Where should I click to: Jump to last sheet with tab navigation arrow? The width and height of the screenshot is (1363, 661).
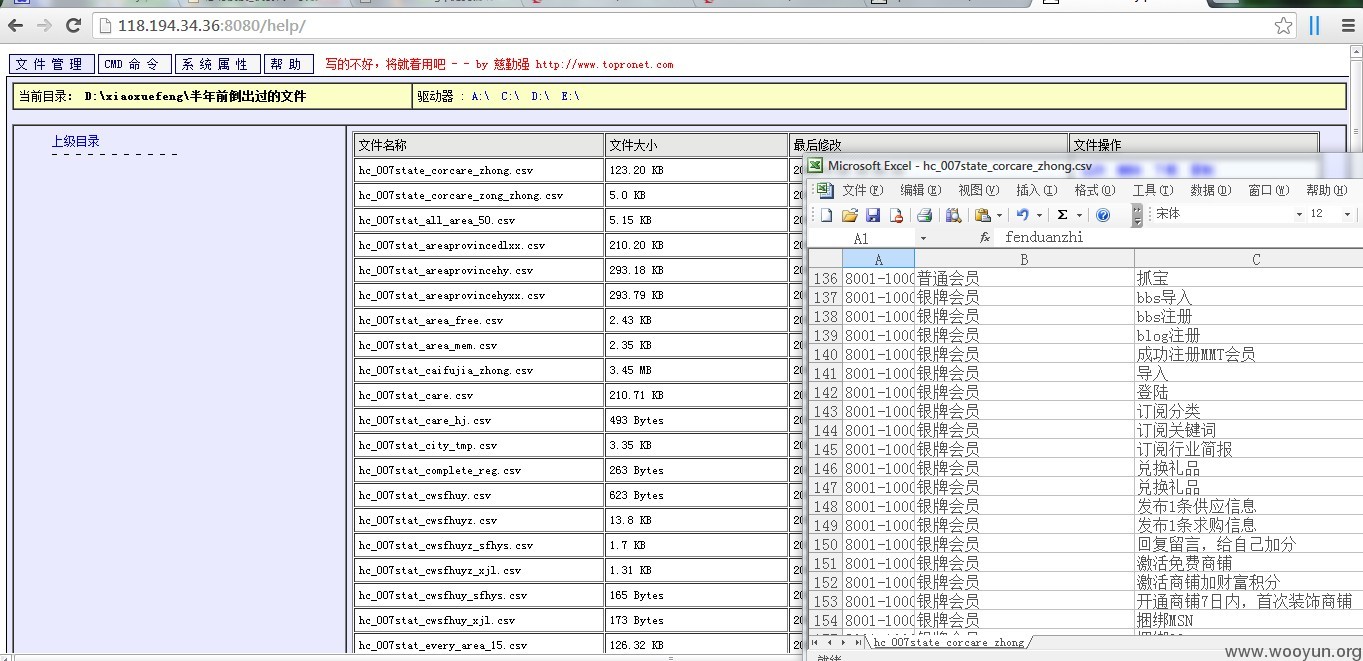click(858, 642)
